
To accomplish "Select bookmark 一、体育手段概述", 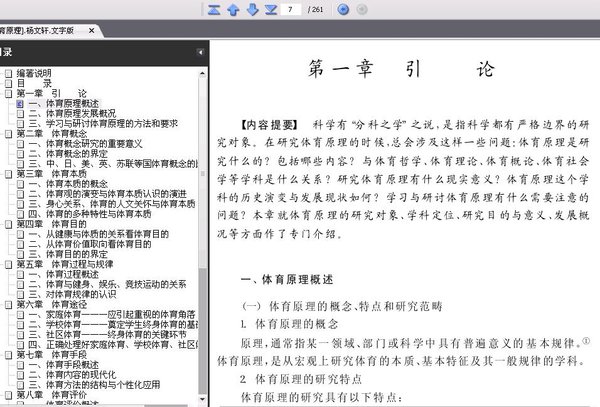I will coord(64,365).
